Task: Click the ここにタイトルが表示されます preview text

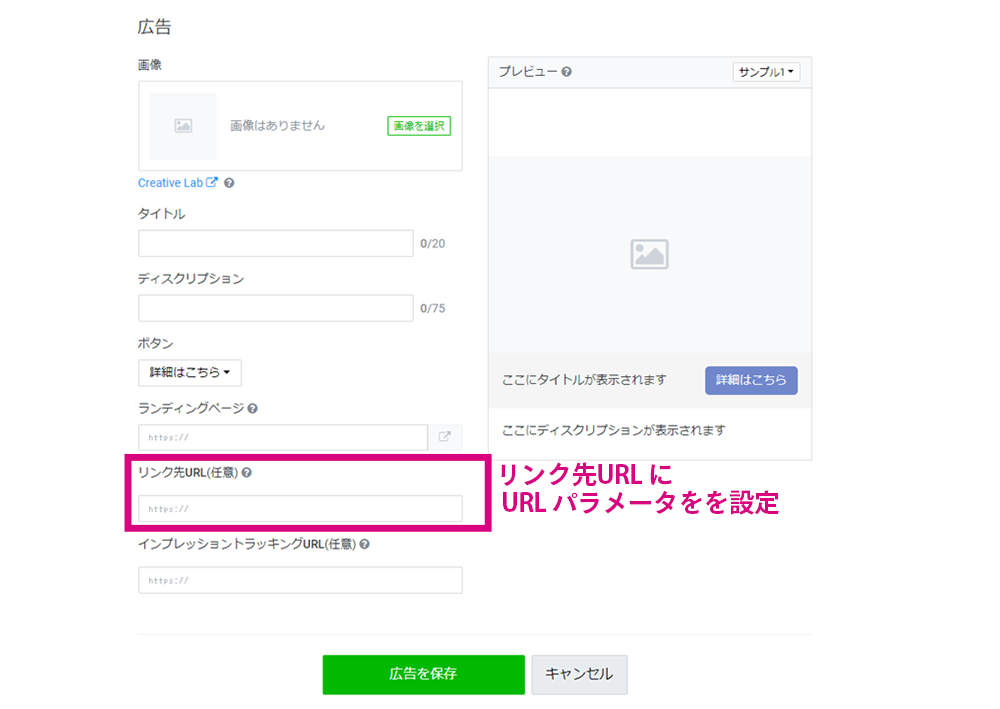Action: 584,380
